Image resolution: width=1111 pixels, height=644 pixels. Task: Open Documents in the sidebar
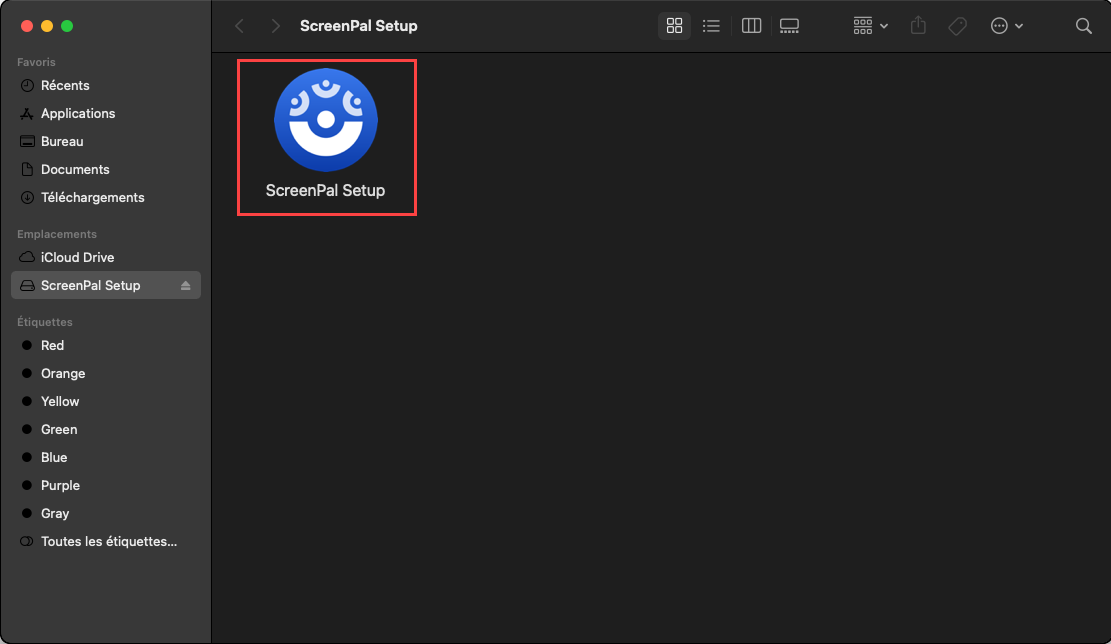tap(106, 169)
